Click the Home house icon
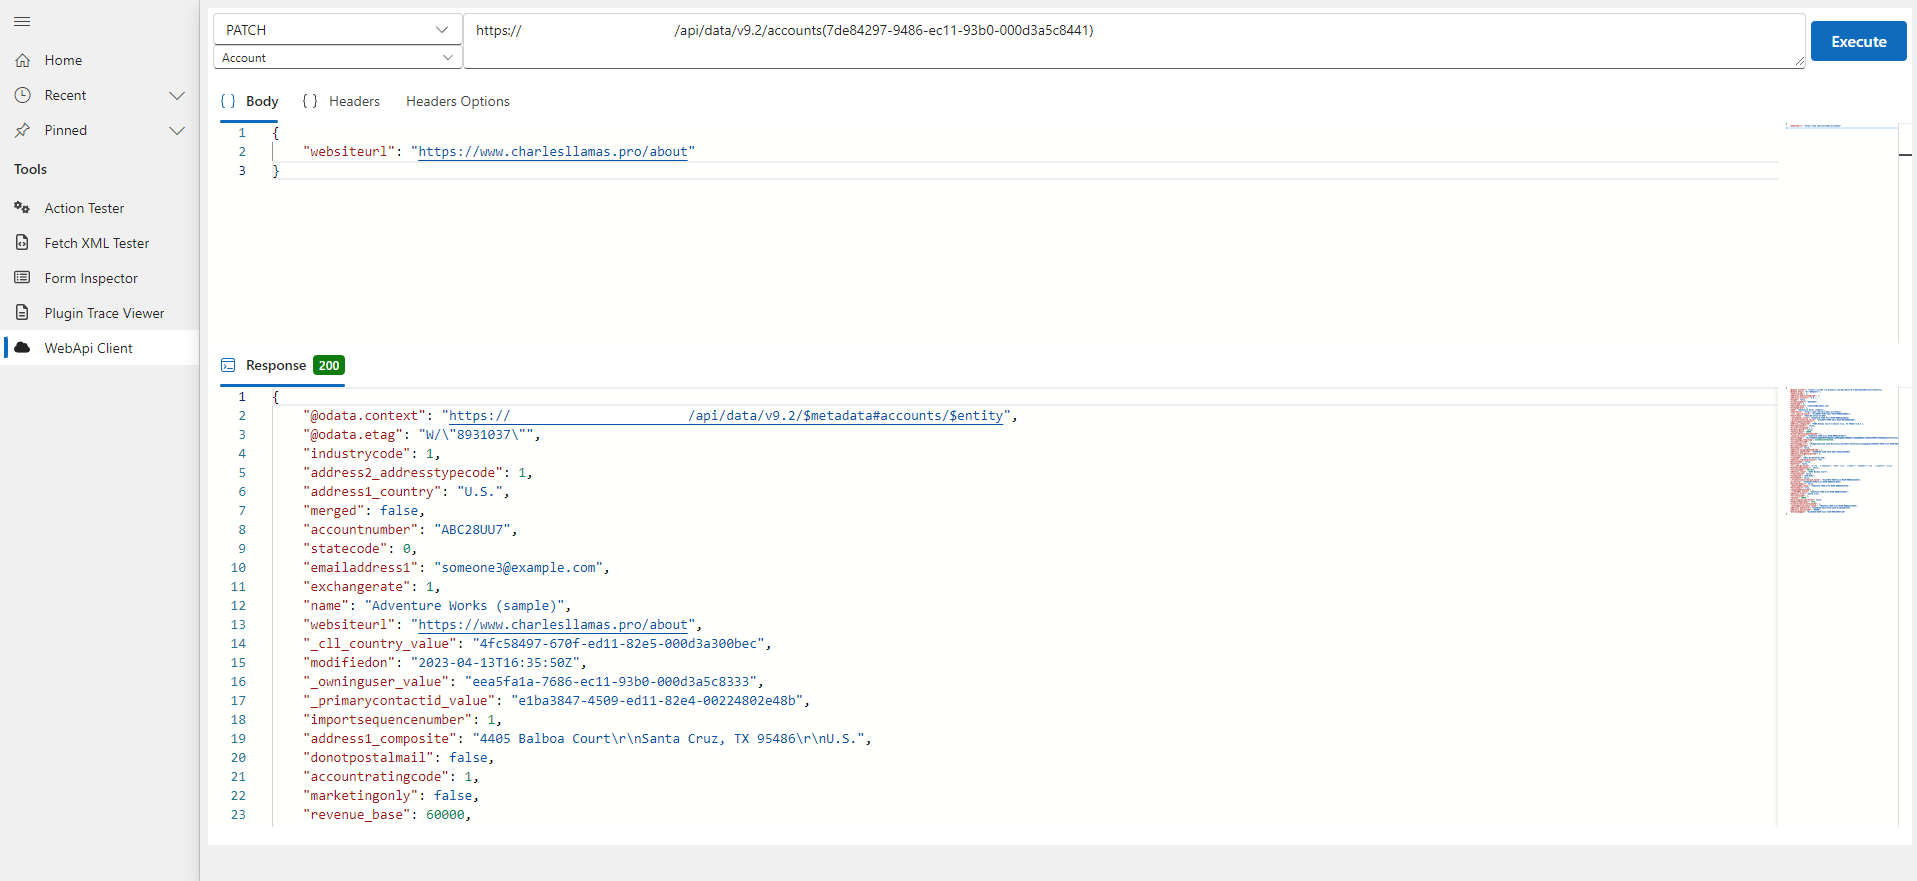 [22, 60]
